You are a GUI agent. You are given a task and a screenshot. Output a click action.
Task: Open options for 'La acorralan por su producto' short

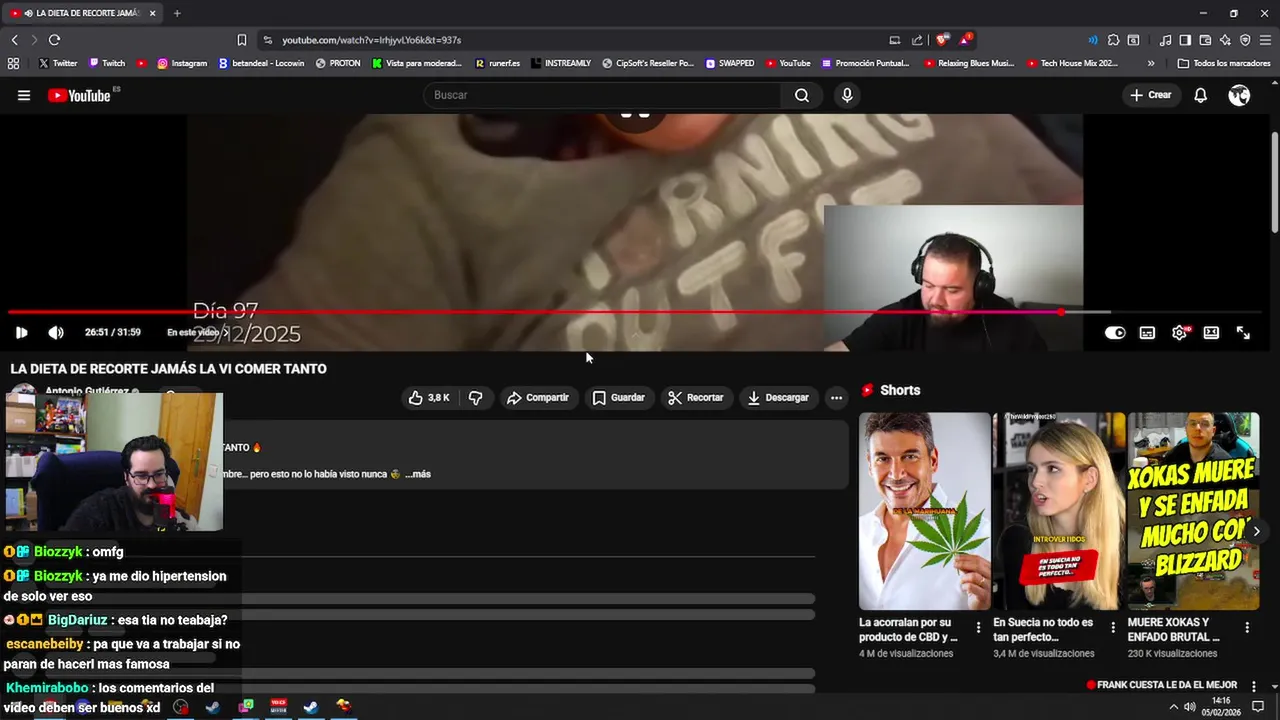(978, 628)
